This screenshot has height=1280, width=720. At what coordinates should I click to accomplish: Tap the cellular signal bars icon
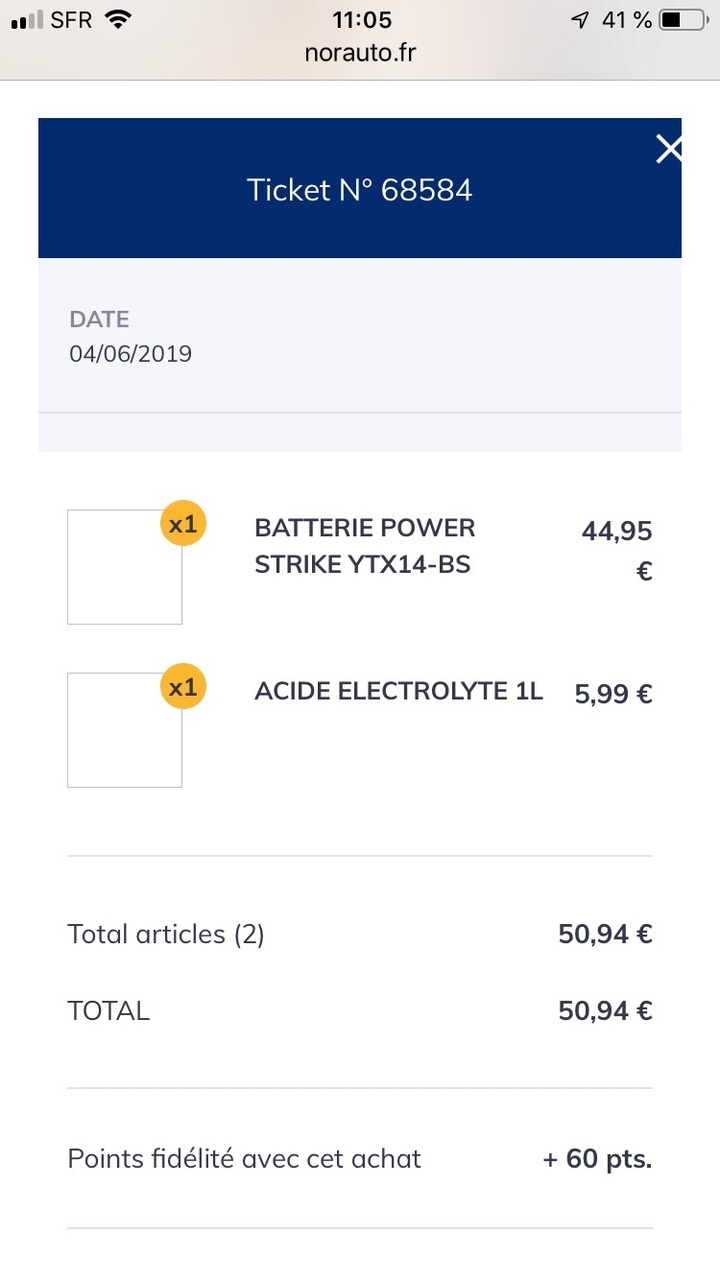click(27, 20)
